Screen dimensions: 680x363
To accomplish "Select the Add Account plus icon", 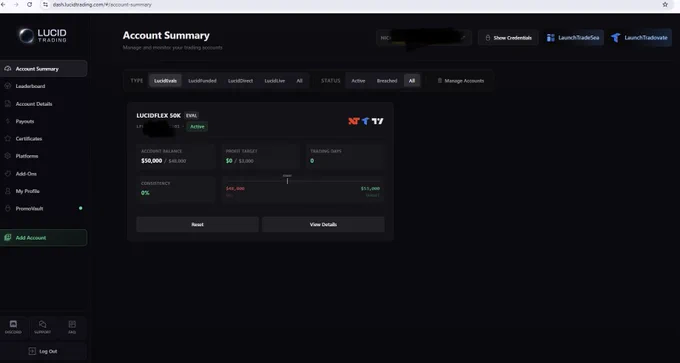I will point(7,238).
